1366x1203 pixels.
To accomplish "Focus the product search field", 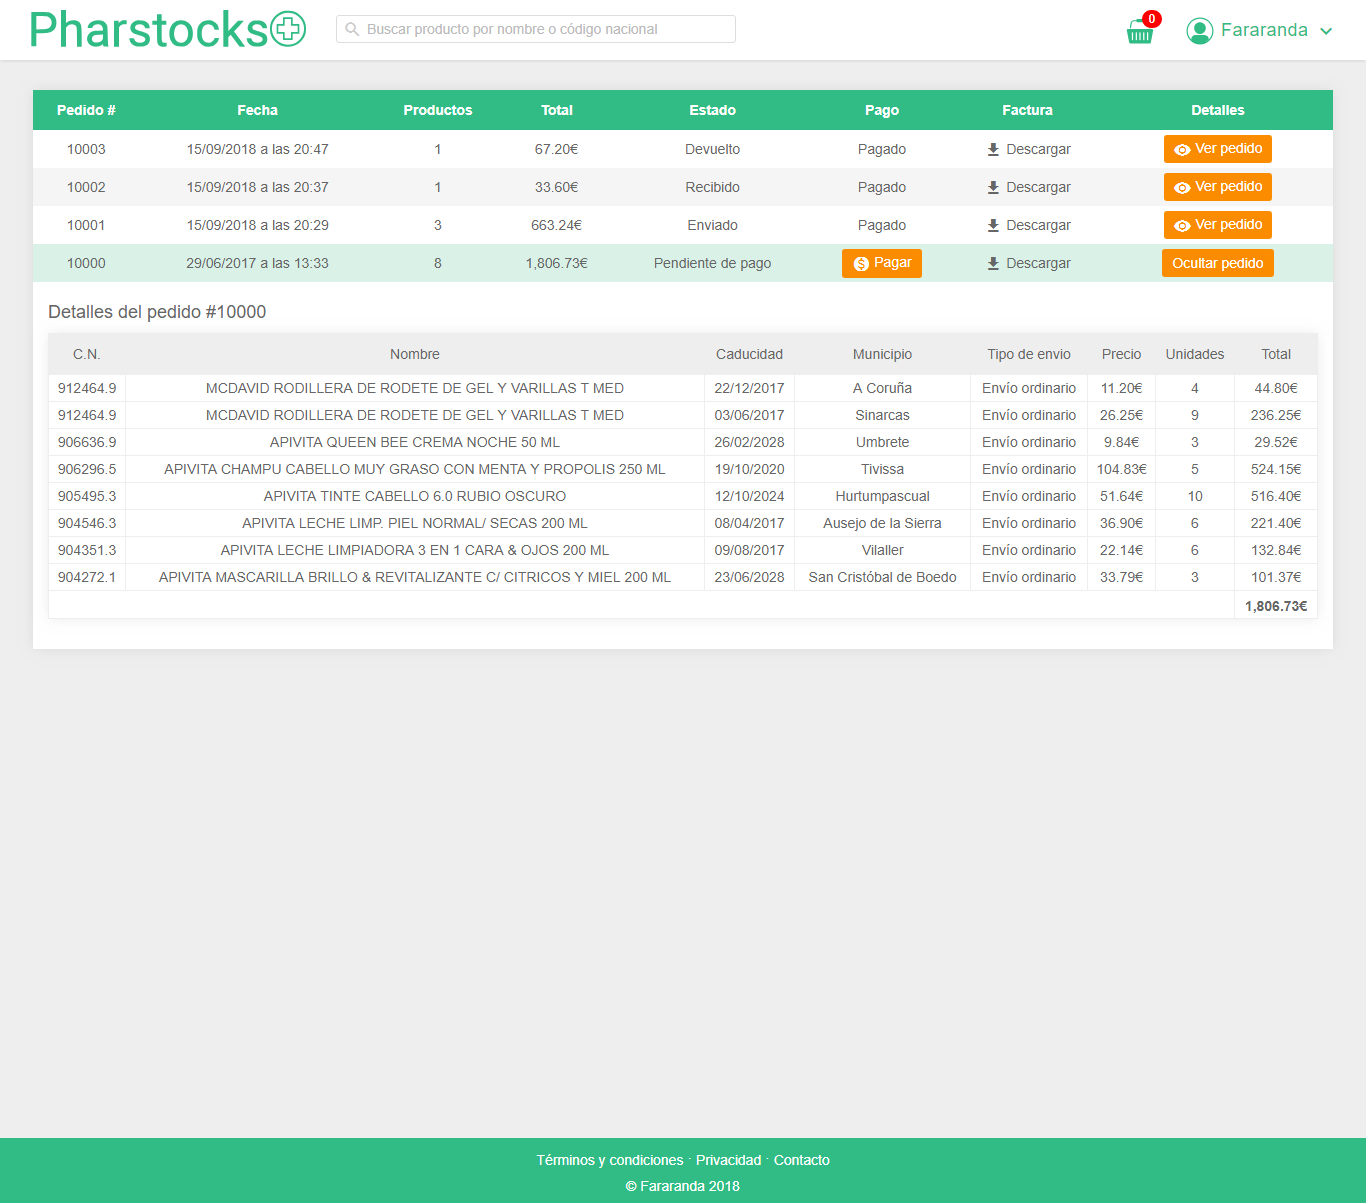I will (x=535, y=29).
